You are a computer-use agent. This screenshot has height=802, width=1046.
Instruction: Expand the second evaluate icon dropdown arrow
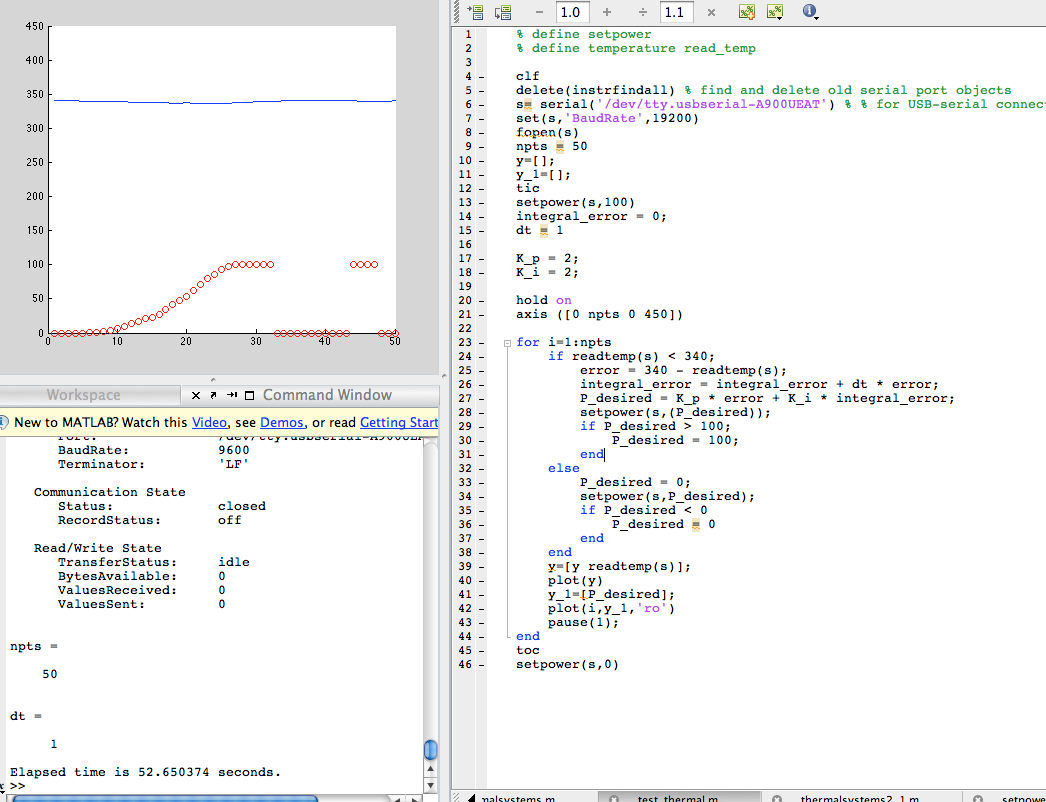click(780, 17)
